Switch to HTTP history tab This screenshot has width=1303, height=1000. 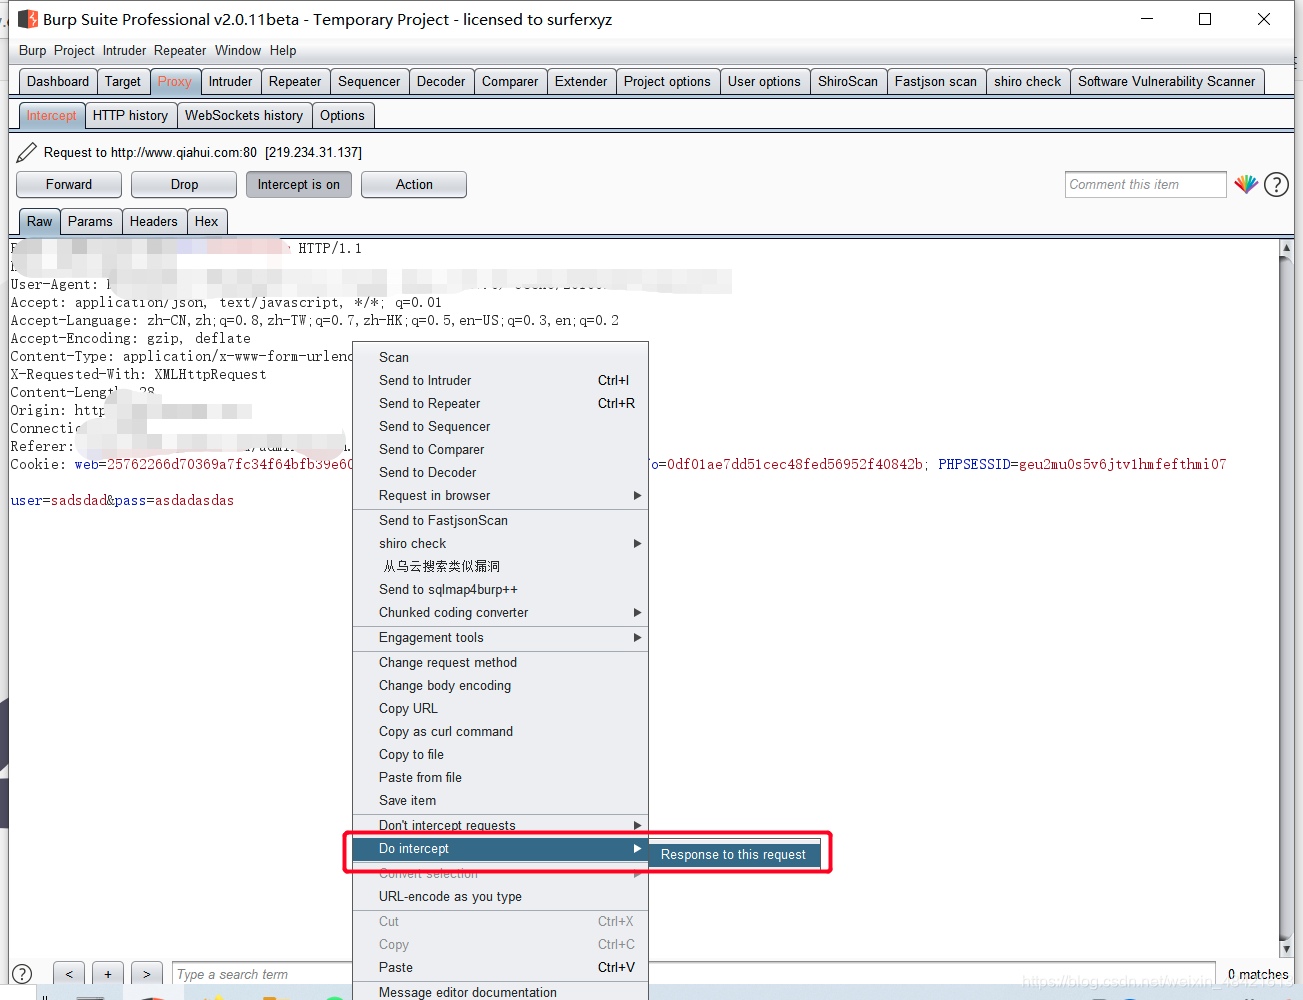(130, 115)
